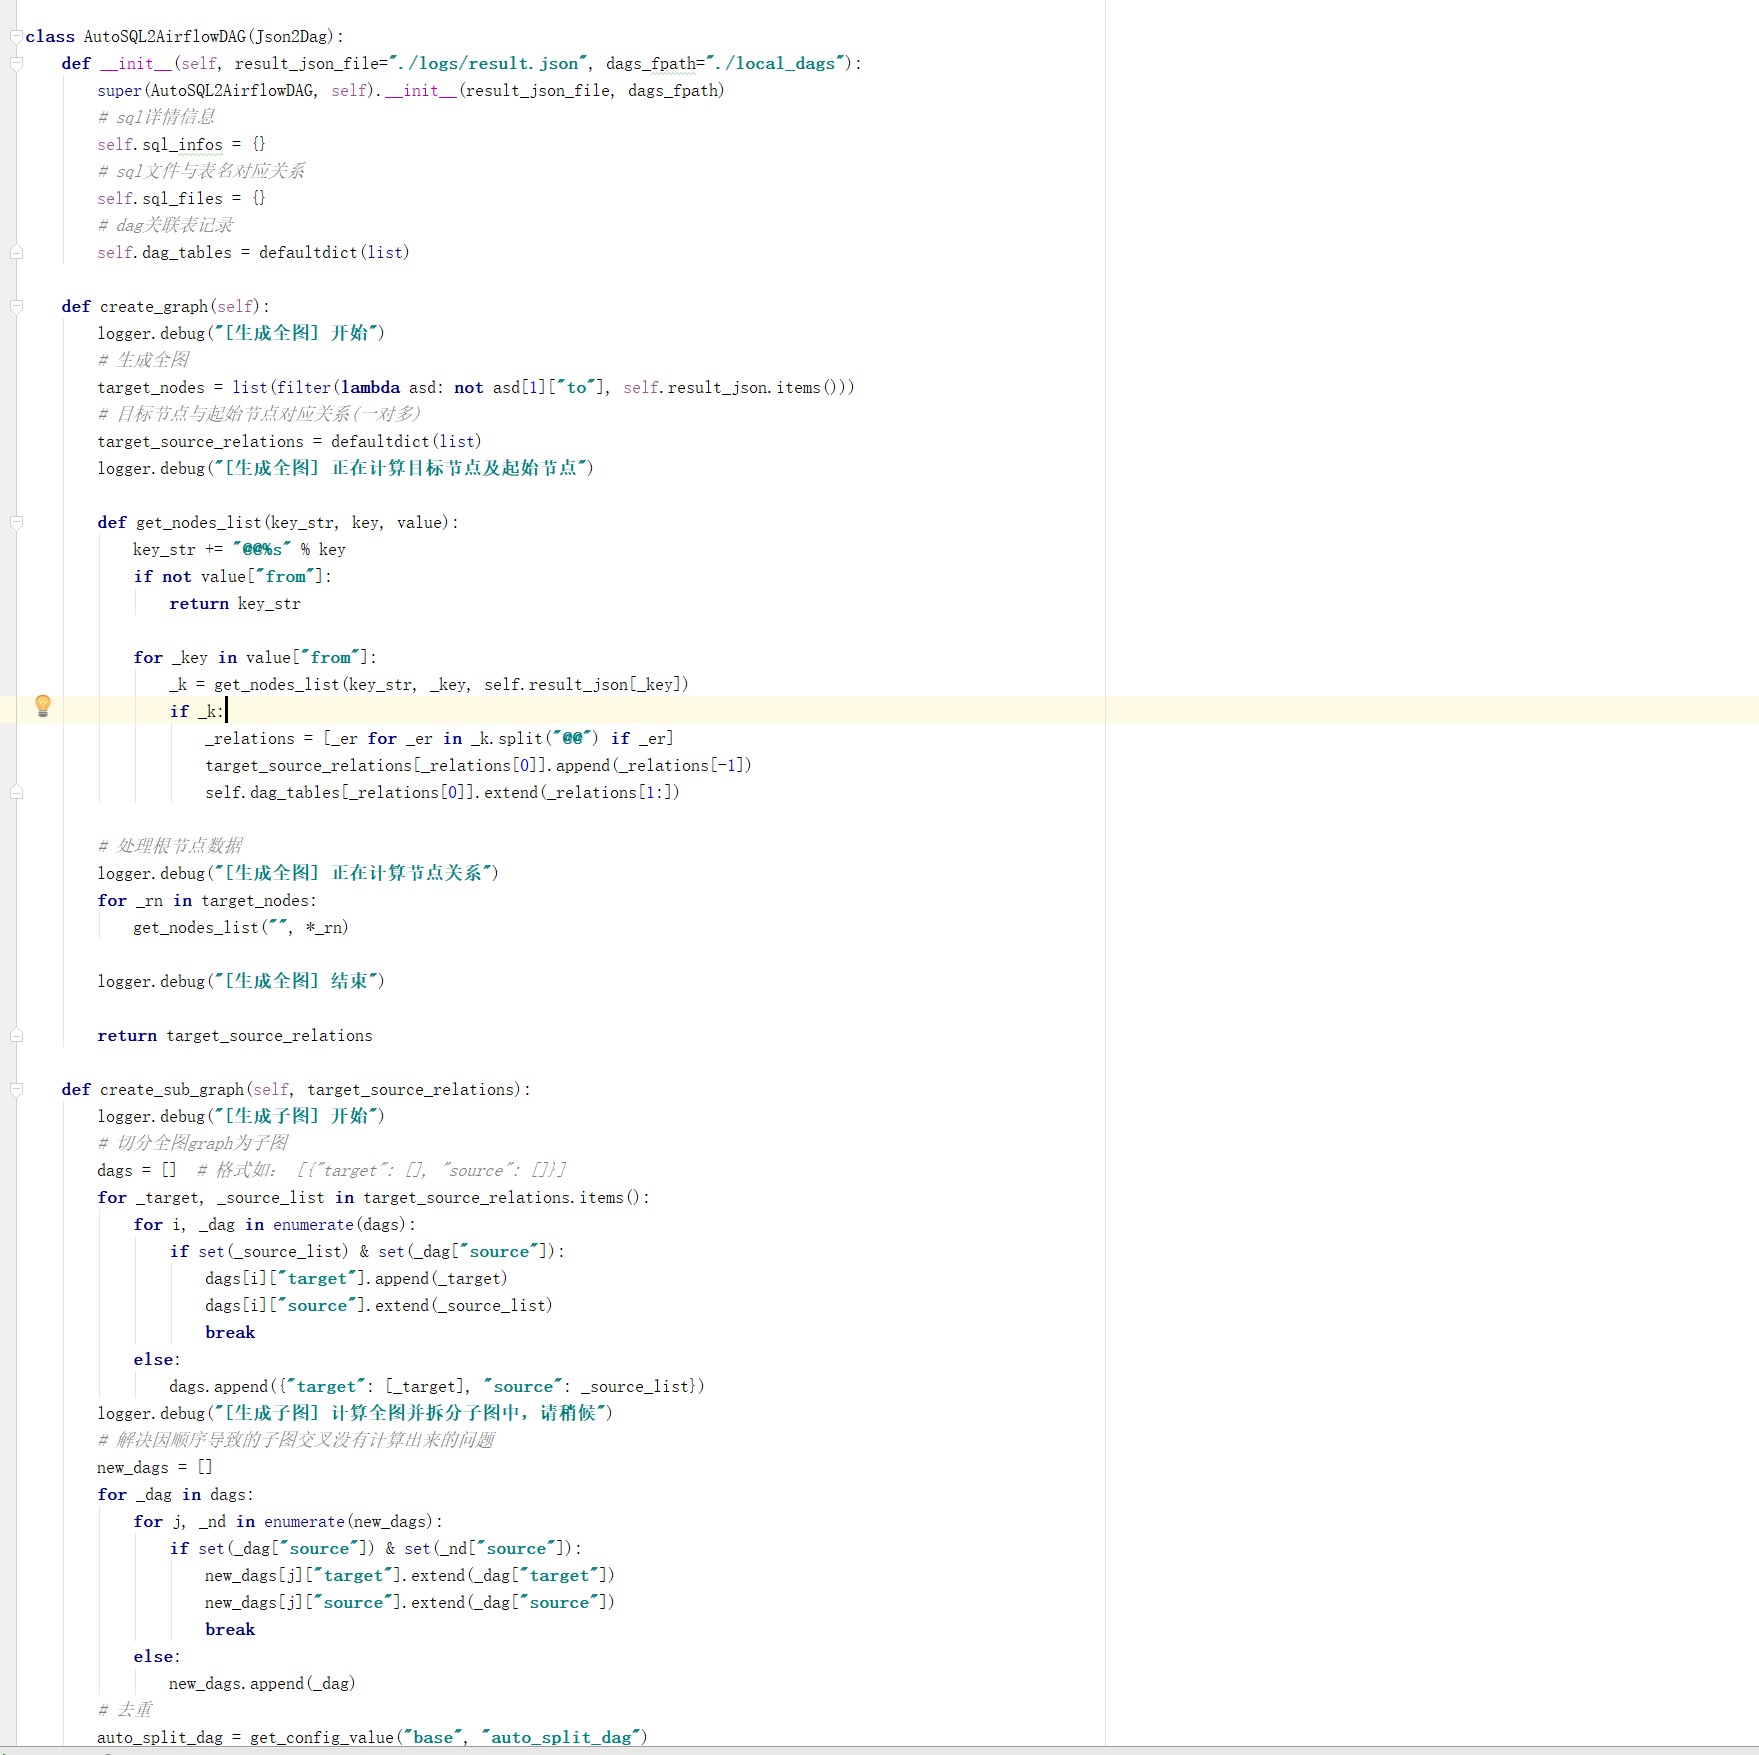Screen dimensions: 1759x1755
Task: Click the "./logs/result.json" string literal
Action: (488, 63)
